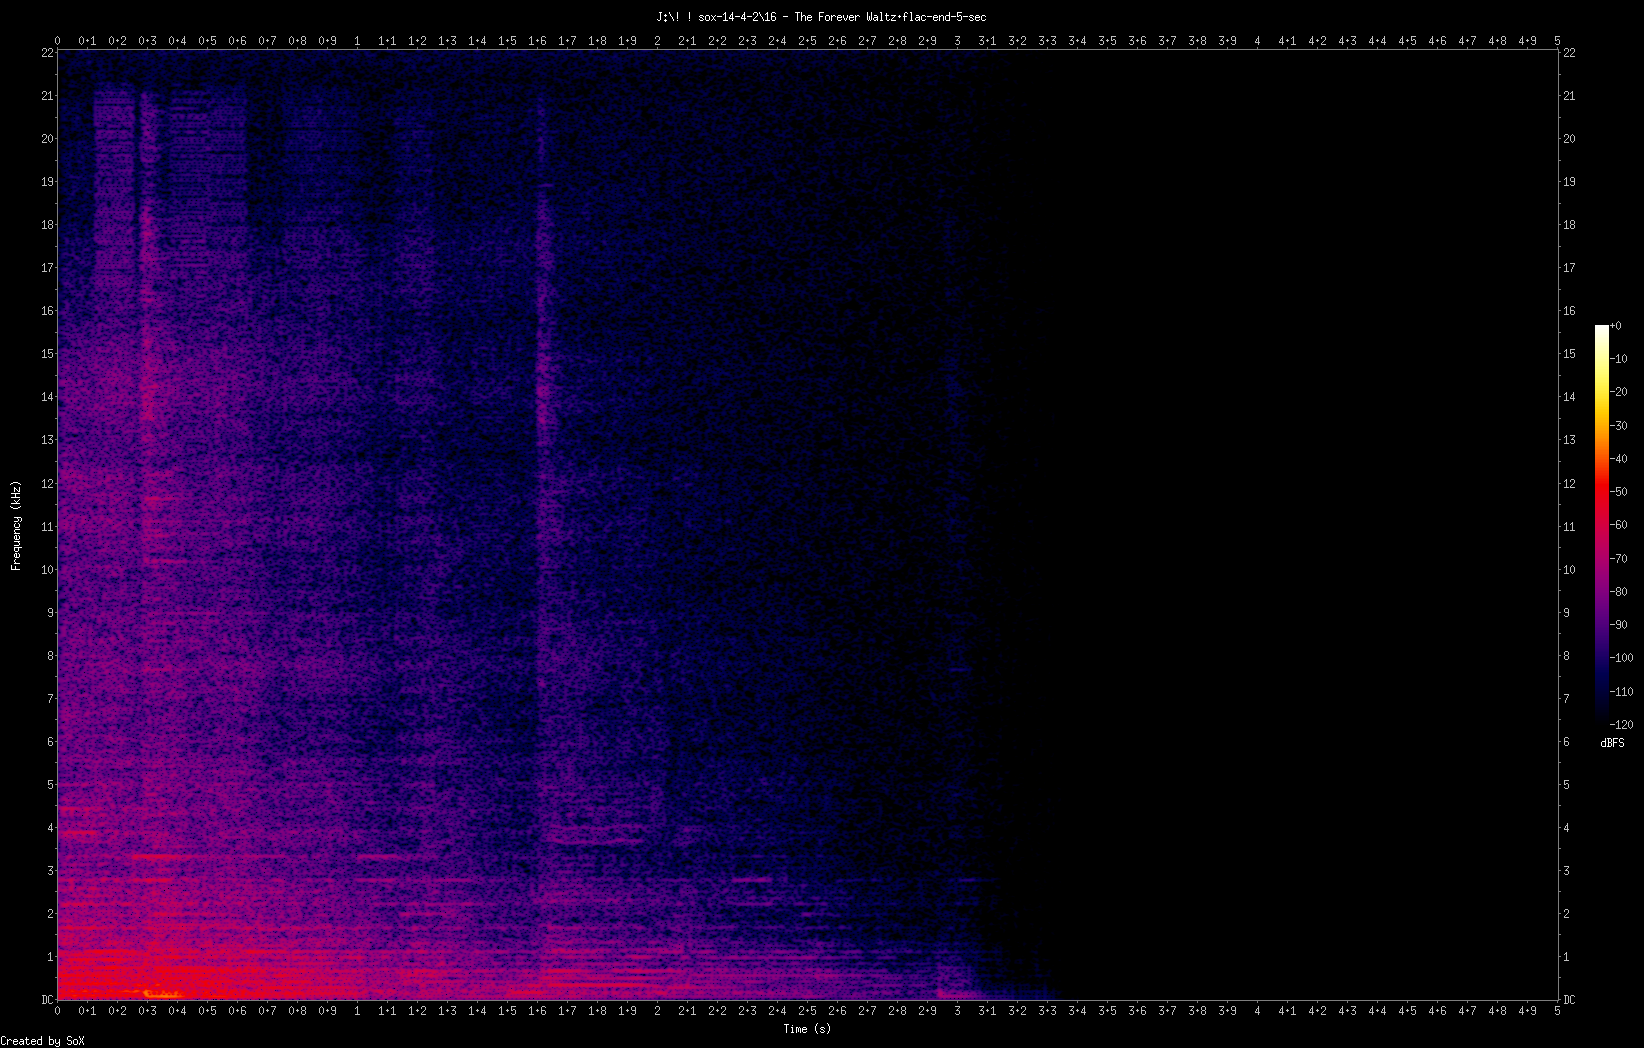
Task: Click '3' tick on right frequency axis
Action: (1566, 871)
